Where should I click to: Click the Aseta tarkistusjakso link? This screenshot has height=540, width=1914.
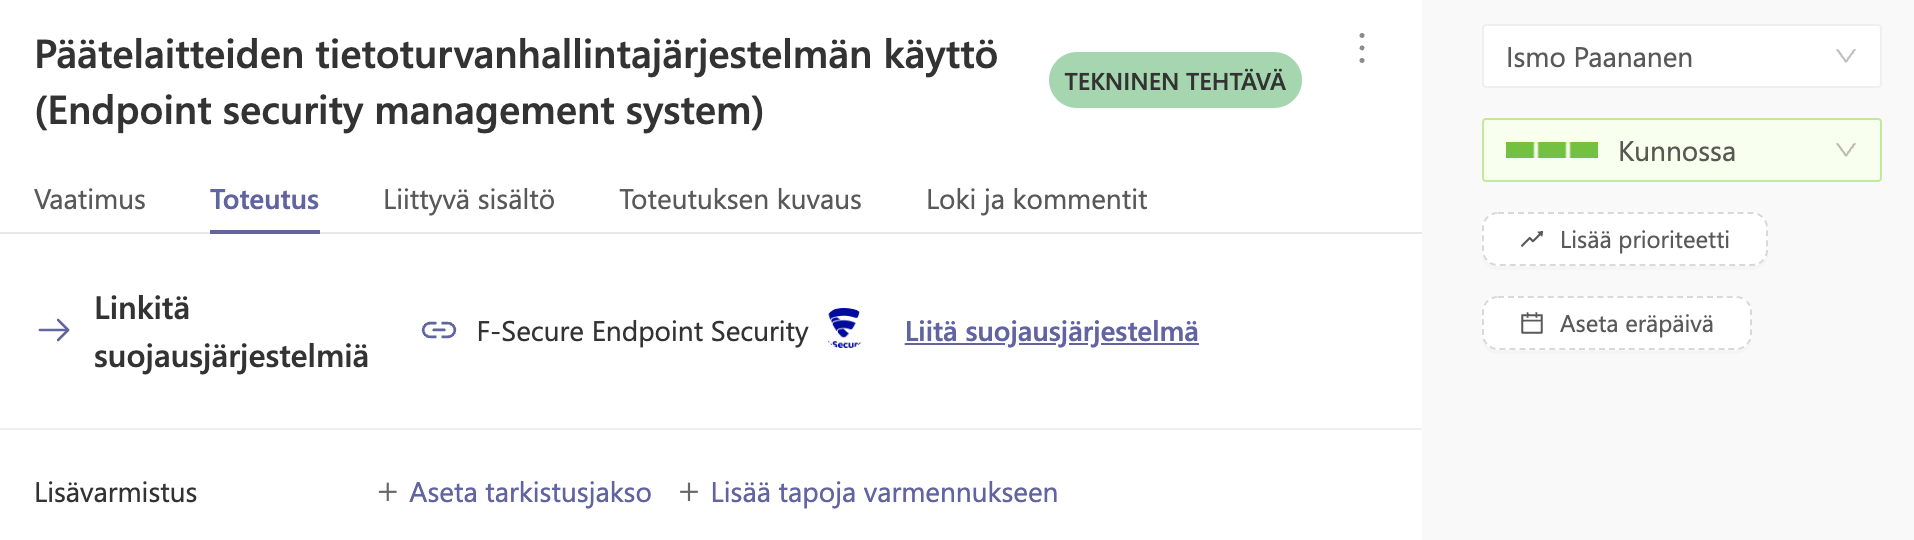[530, 492]
